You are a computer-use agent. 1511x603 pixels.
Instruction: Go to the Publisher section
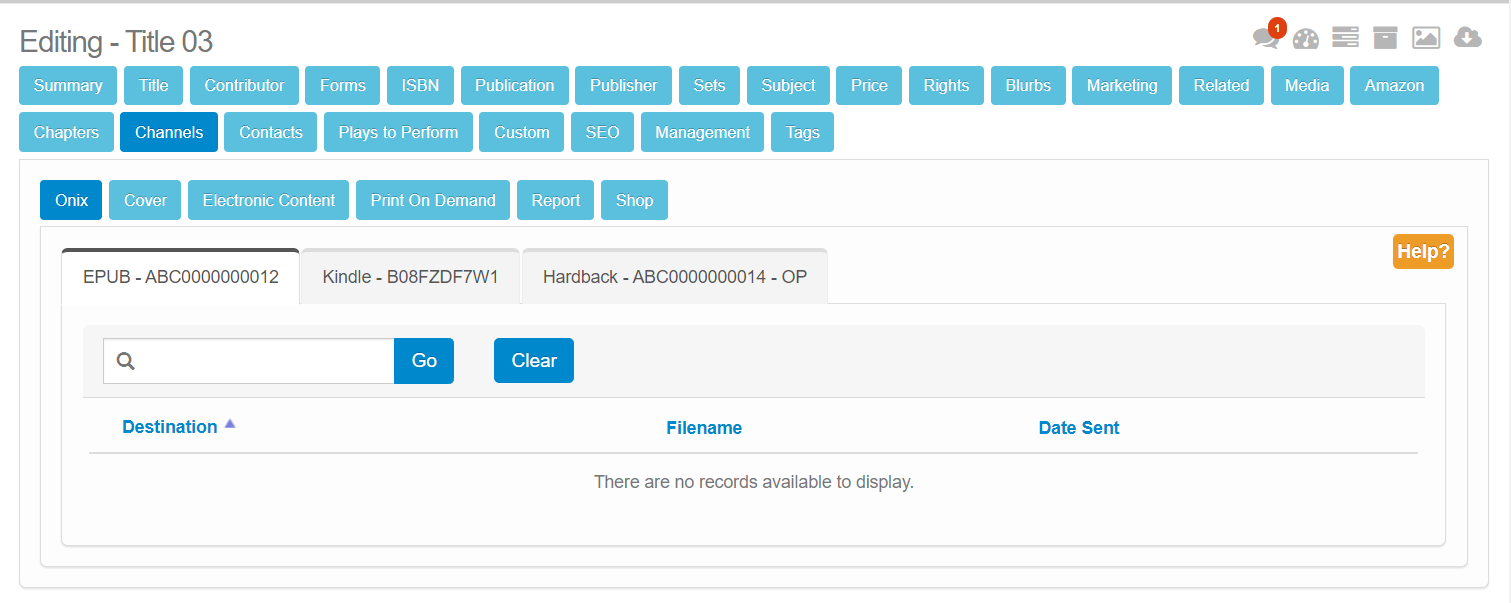tap(624, 85)
